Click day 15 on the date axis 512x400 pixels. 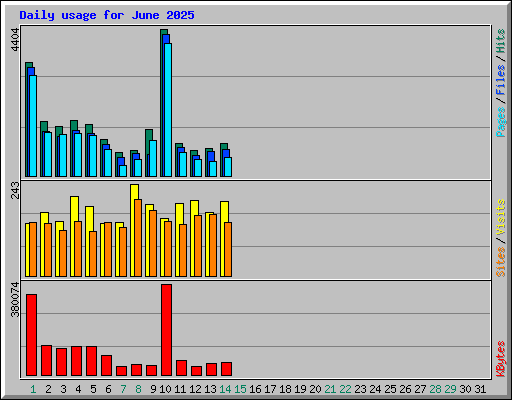pos(240,389)
